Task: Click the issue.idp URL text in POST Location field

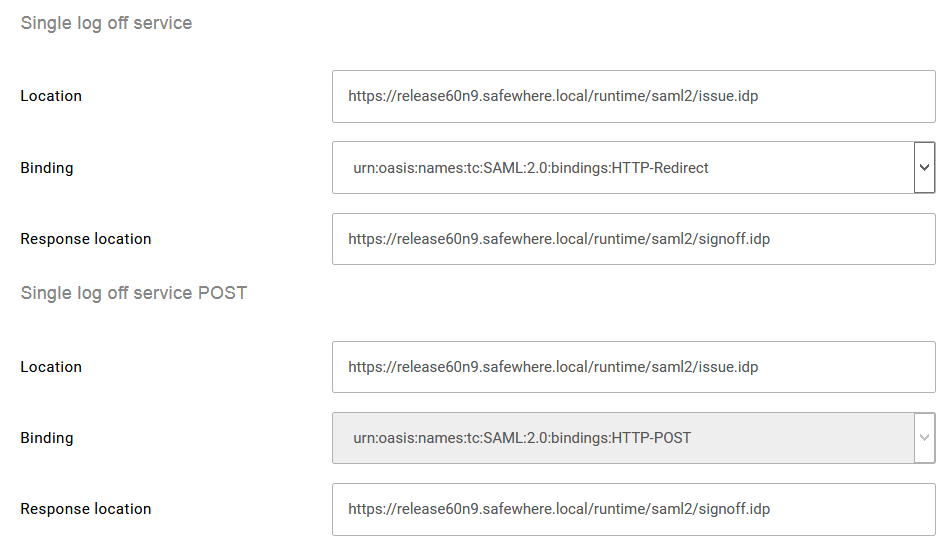Action: point(553,367)
